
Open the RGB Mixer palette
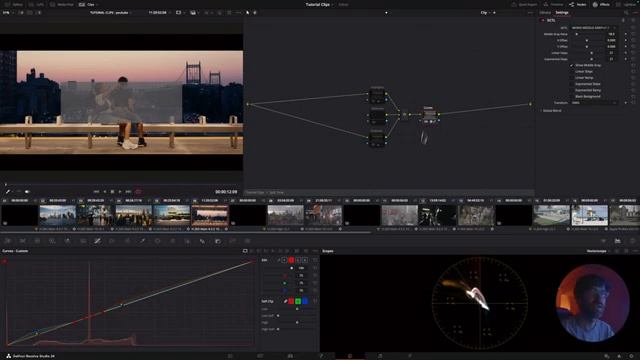(67, 241)
